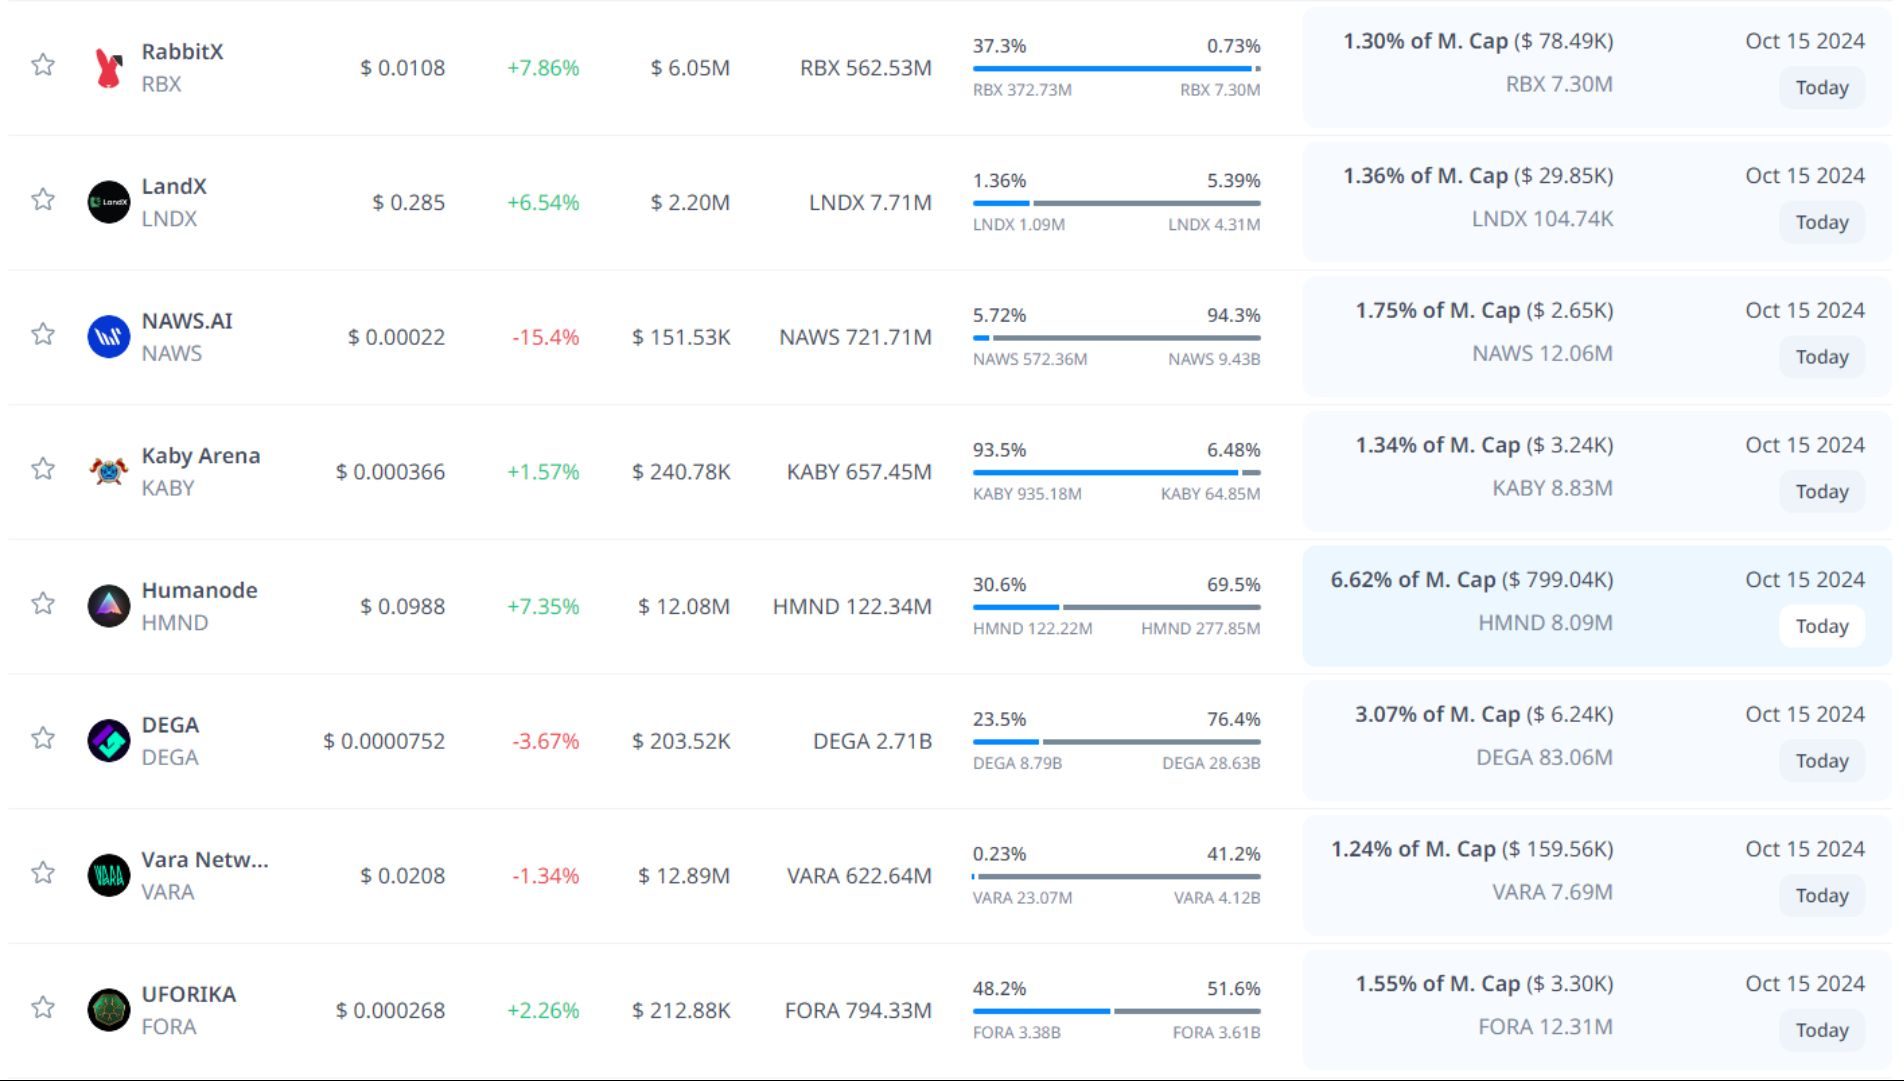Star Humanode as a favorite
Viewport: 1904px width, 1081px height.
pos(43,604)
